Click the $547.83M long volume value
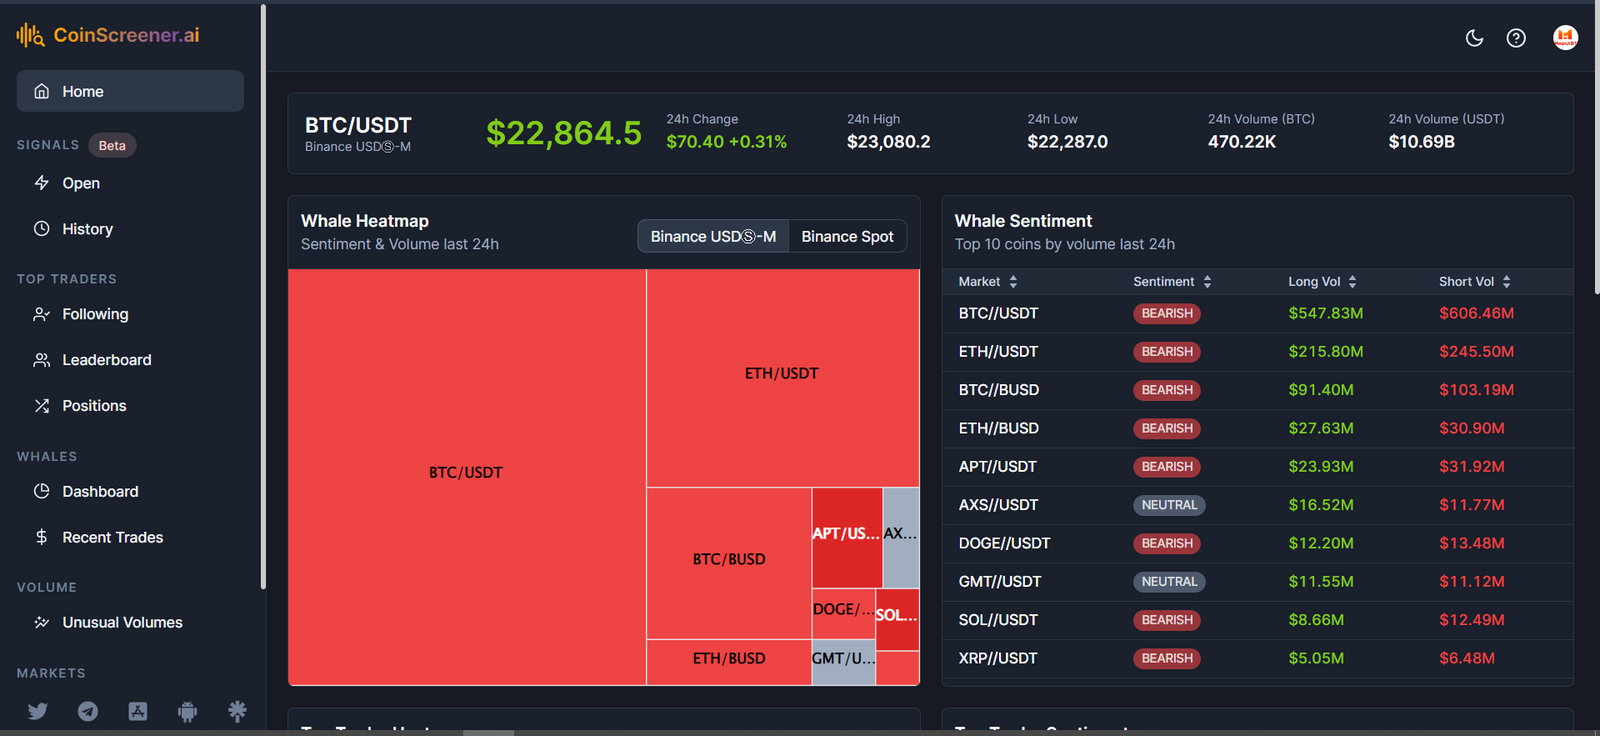This screenshot has height=736, width=1600. [1325, 313]
